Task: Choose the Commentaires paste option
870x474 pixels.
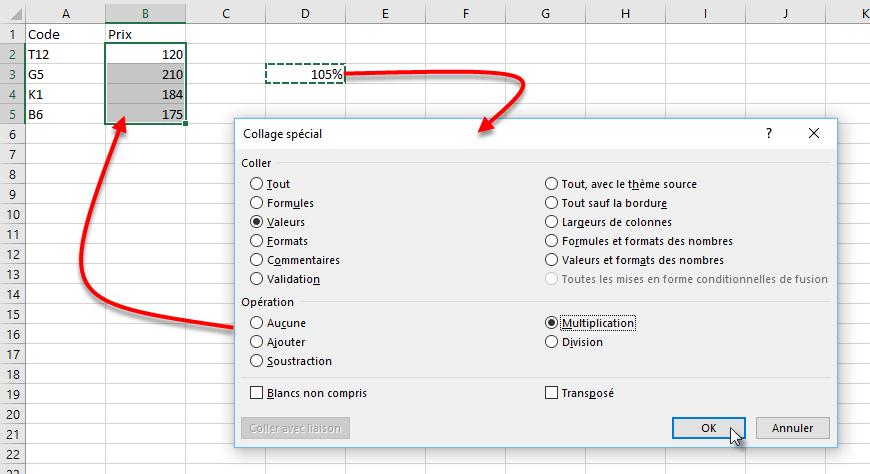Action: 257,260
